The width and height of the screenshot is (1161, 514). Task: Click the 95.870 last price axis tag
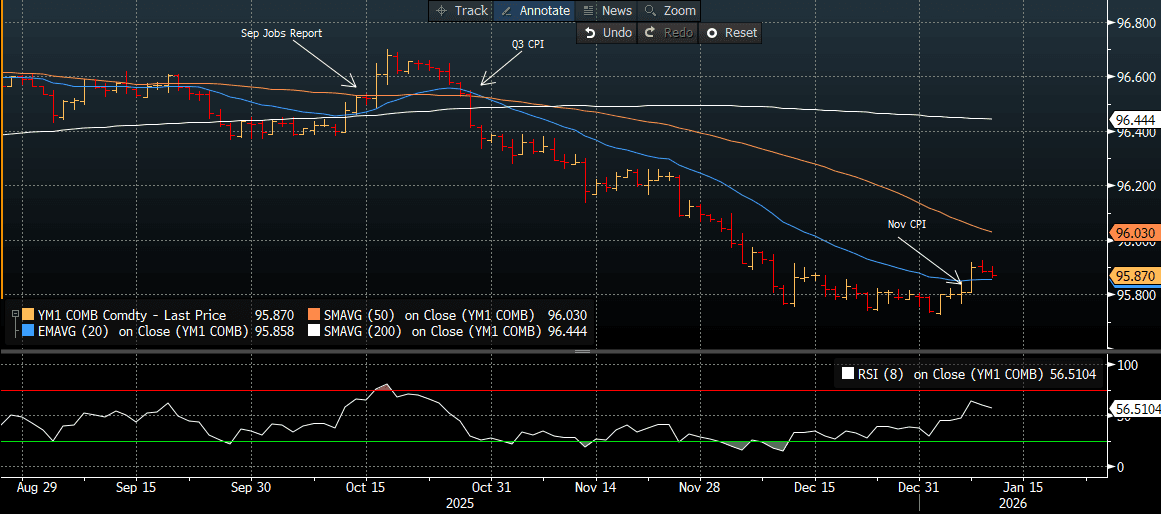pos(1136,276)
